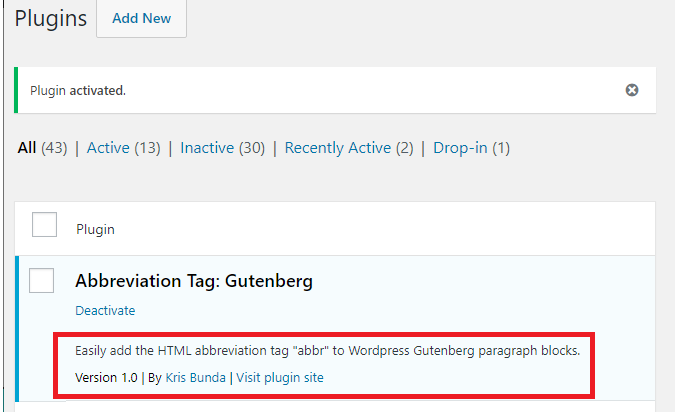
Task: Click the Add New button
Action: tap(141, 19)
